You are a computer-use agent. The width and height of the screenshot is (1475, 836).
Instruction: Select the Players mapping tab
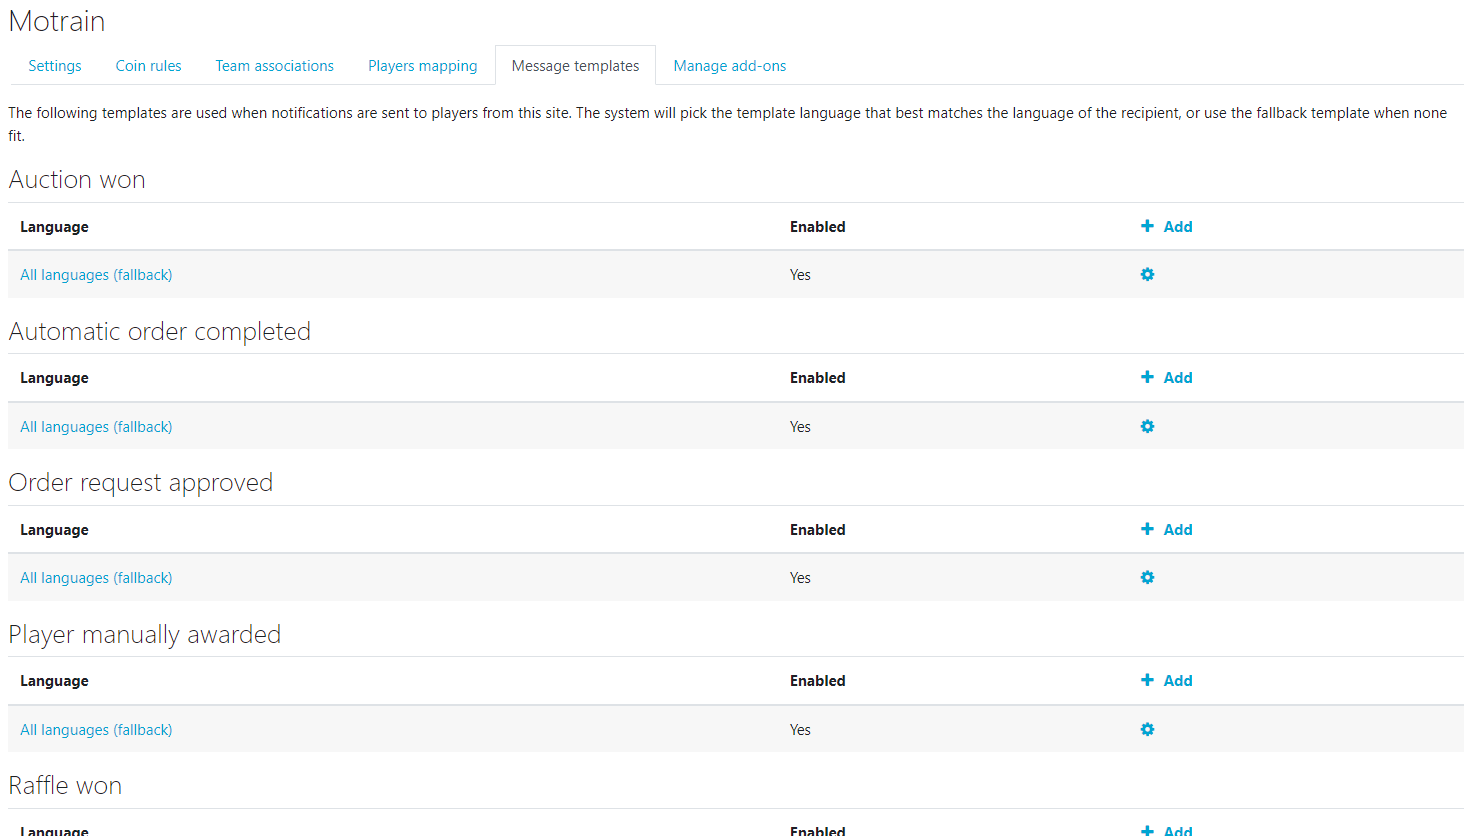point(422,66)
